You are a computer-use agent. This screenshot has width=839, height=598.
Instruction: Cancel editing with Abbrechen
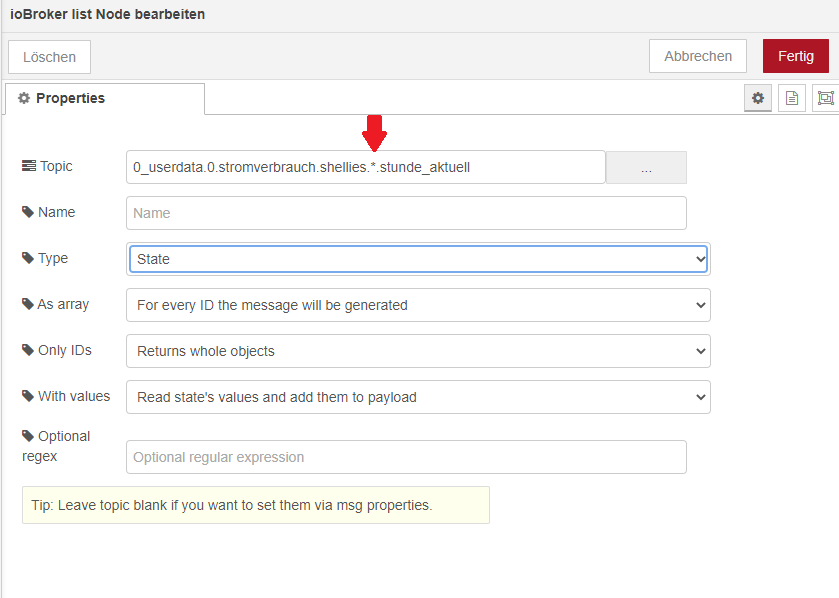[698, 56]
